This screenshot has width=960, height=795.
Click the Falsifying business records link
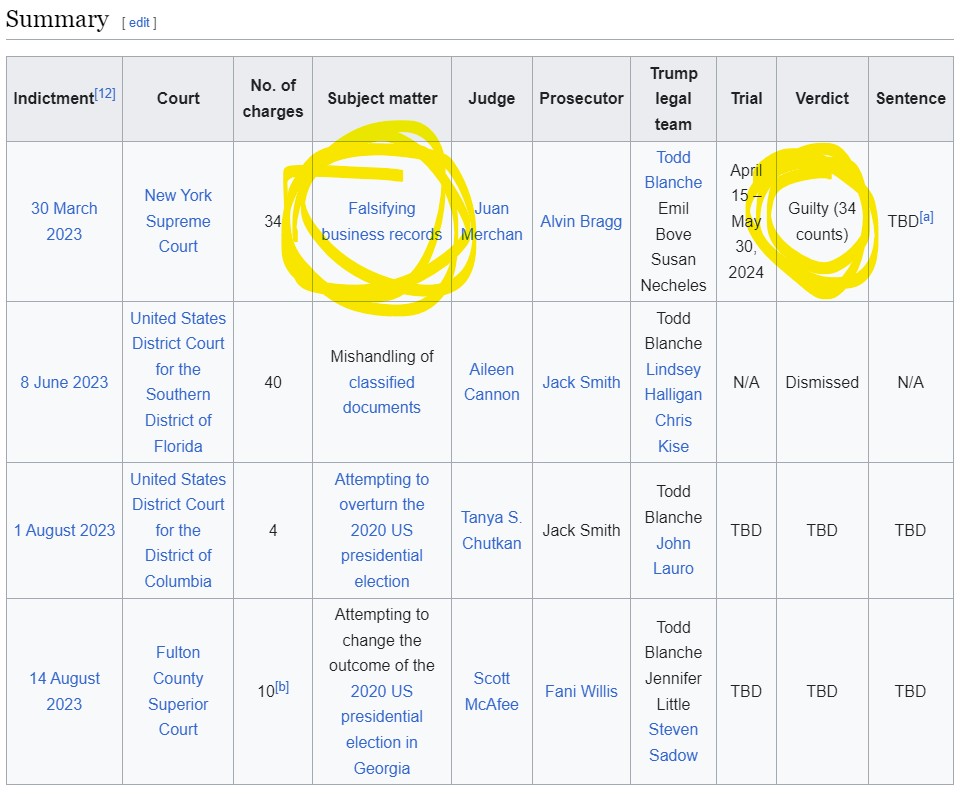tap(381, 221)
